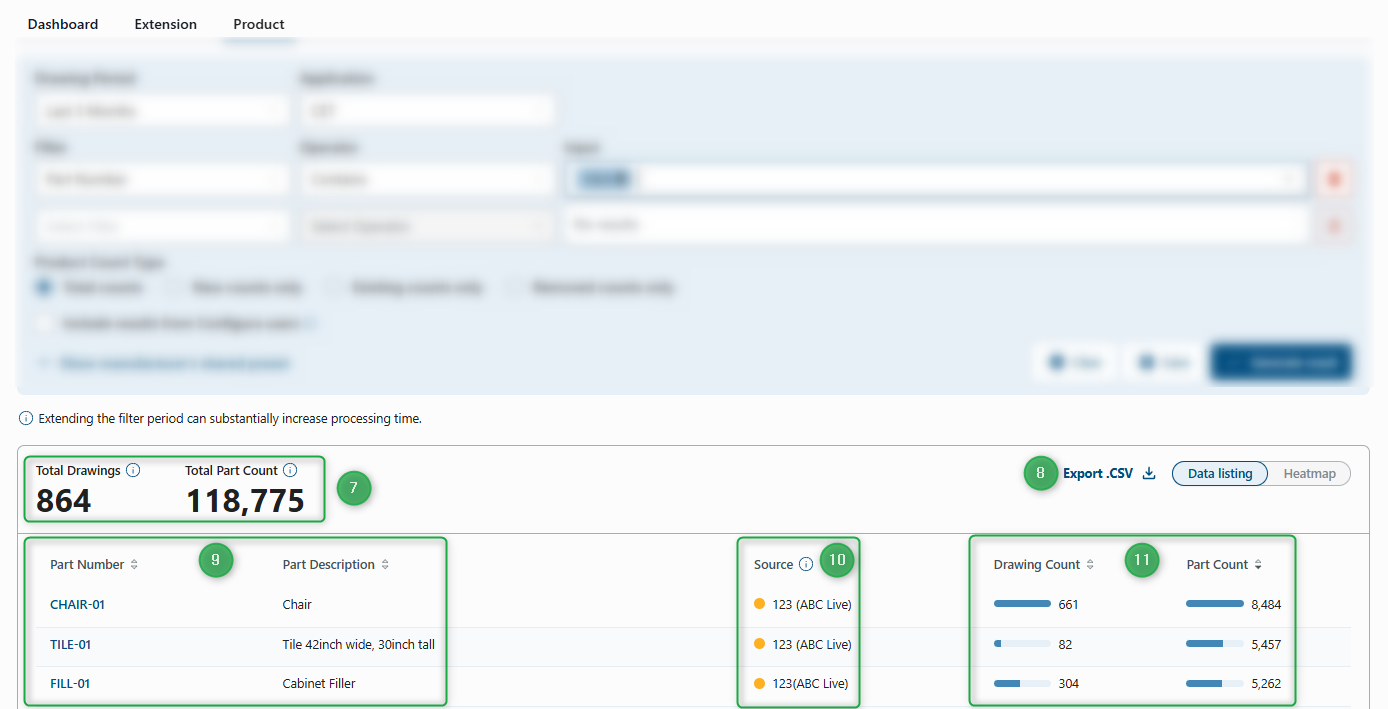The image size is (1388, 709).
Task: Click the part count bar for TILE-01
Action: pos(1214,644)
